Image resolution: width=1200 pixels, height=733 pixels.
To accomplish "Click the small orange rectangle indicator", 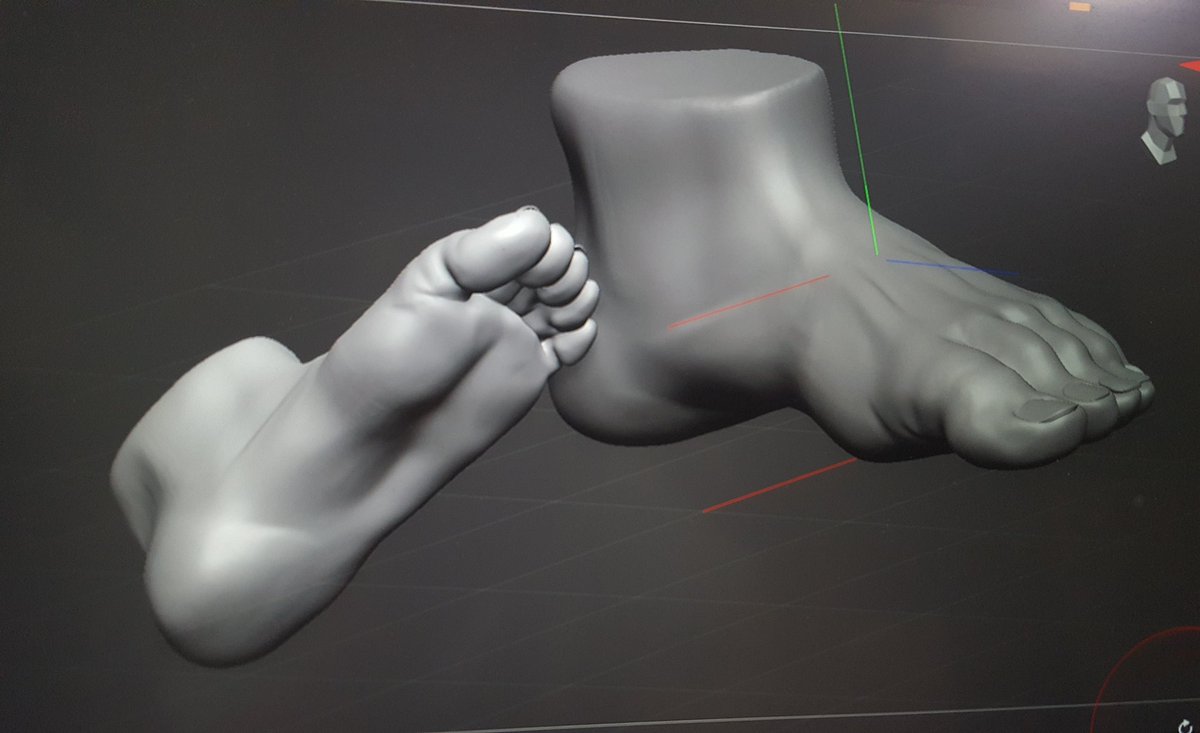I will [1079, 6].
